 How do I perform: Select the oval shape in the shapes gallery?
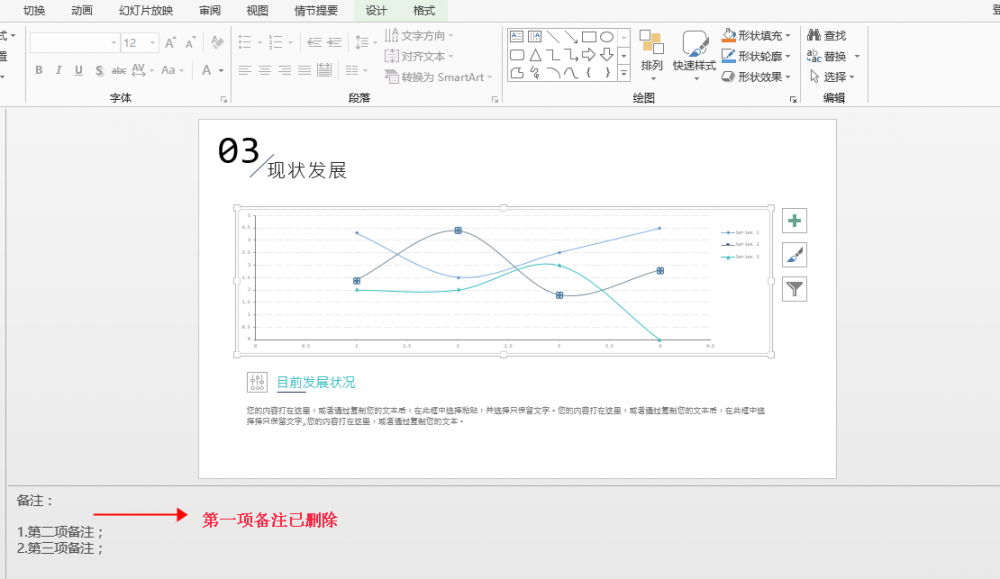tap(606, 34)
